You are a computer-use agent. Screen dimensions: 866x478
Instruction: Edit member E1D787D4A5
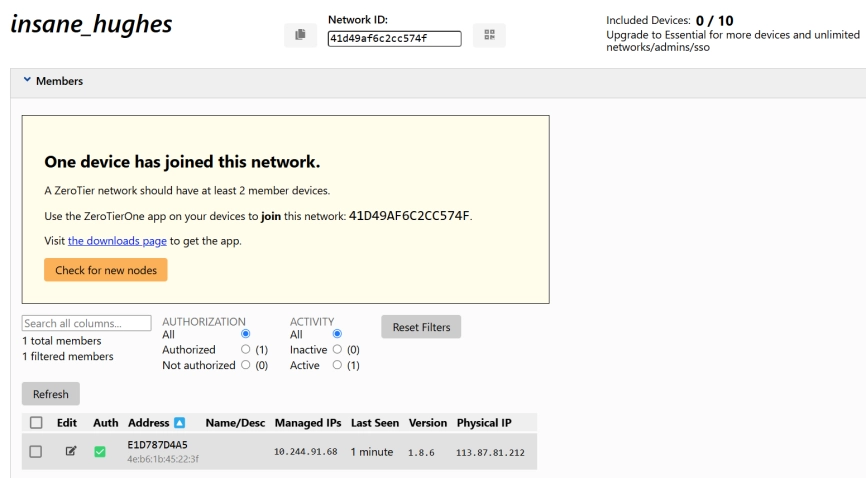(x=70, y=452)
